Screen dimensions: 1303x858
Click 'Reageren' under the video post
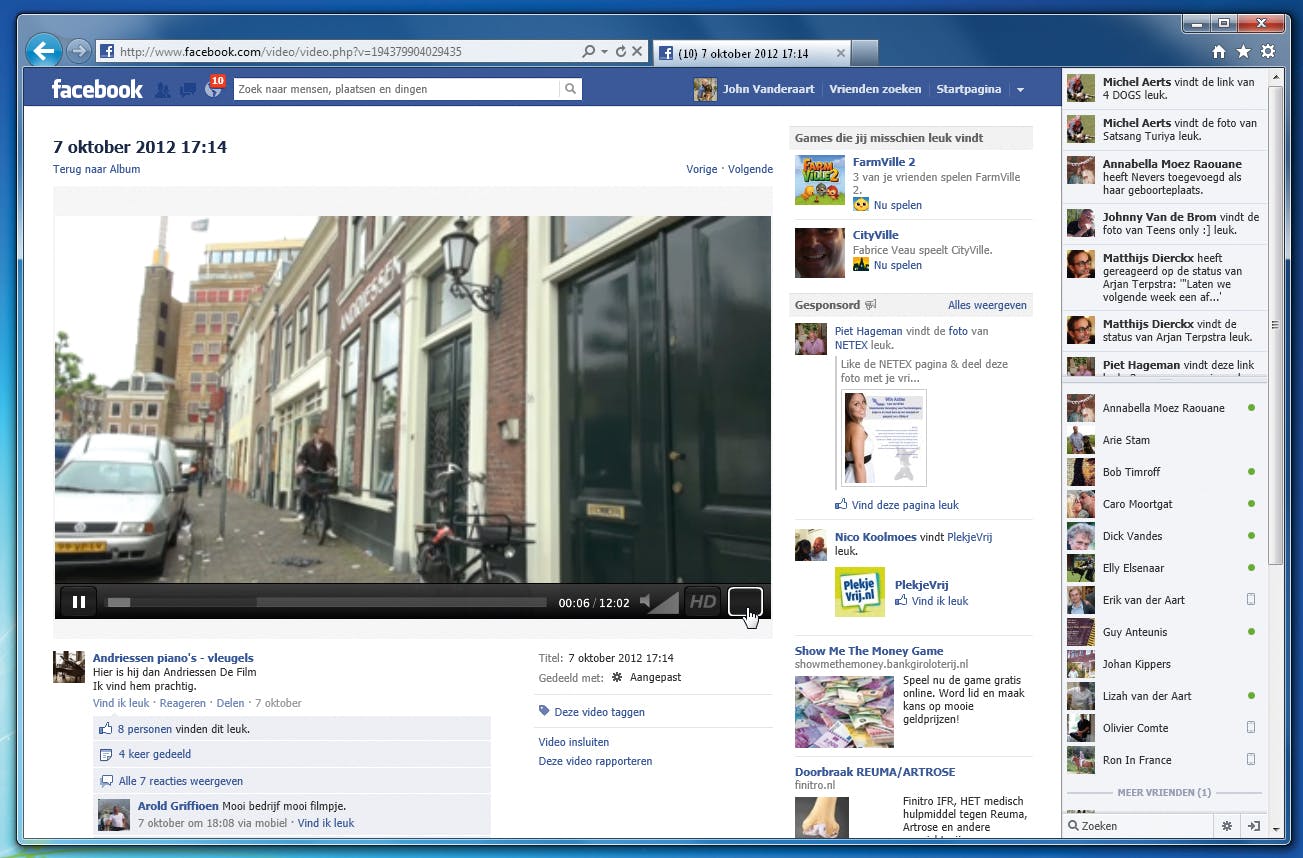pyautogui.click(x=183, y=703)
